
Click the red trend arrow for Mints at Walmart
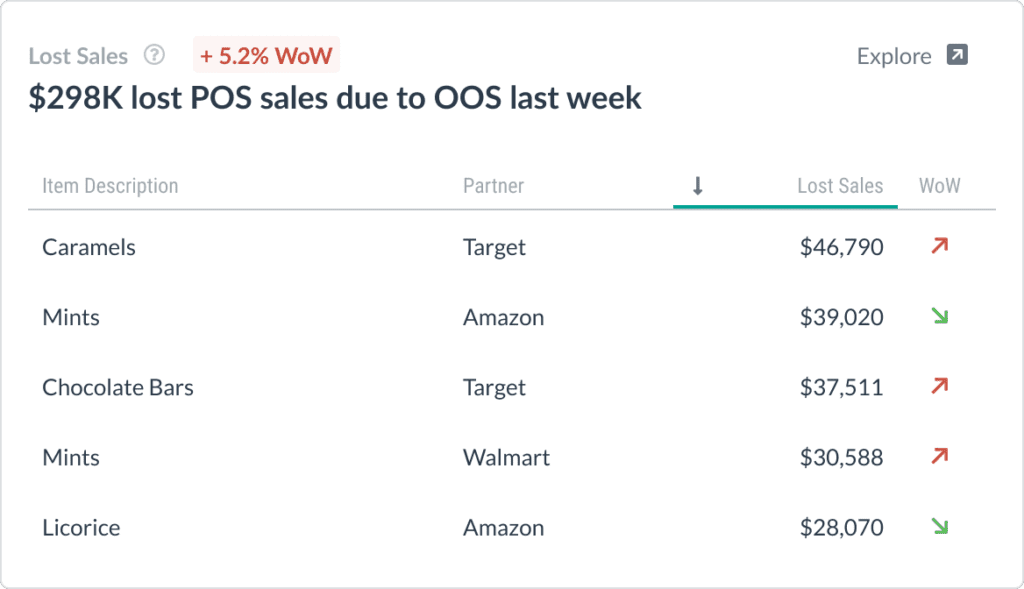click(x=938, y=456)
